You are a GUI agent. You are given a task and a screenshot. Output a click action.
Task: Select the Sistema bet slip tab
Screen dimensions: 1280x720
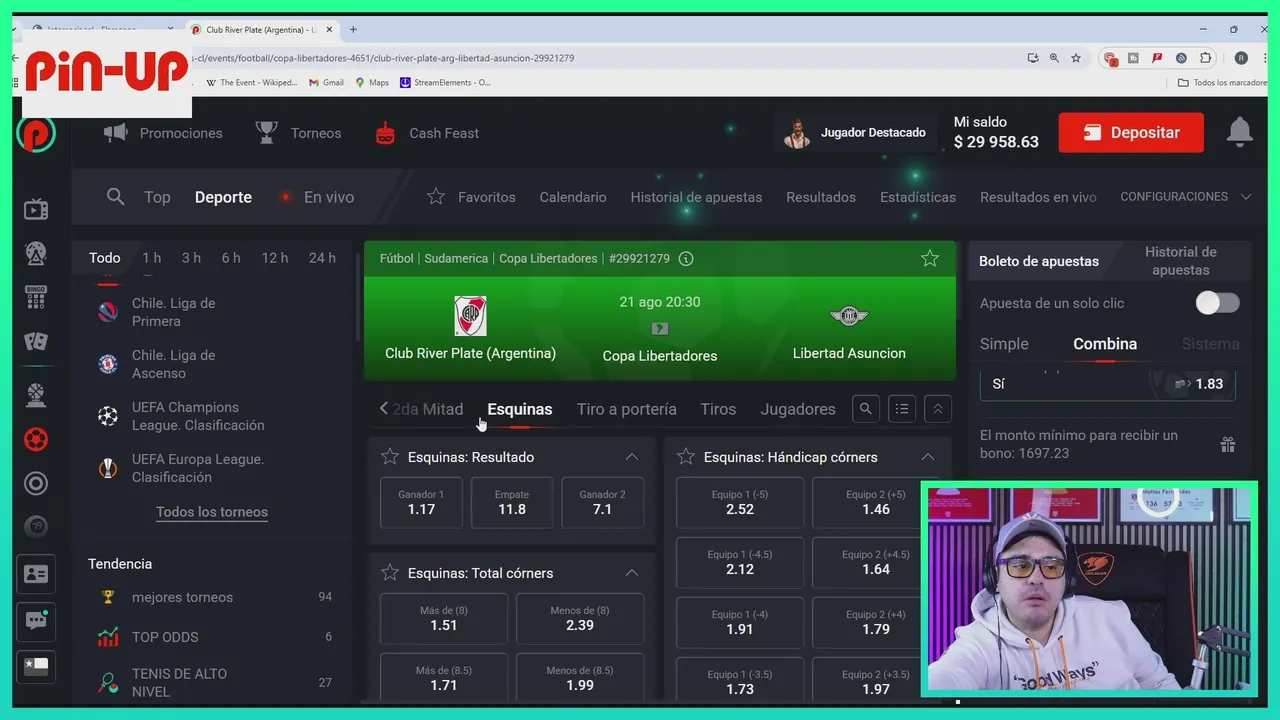(1210, 344)
